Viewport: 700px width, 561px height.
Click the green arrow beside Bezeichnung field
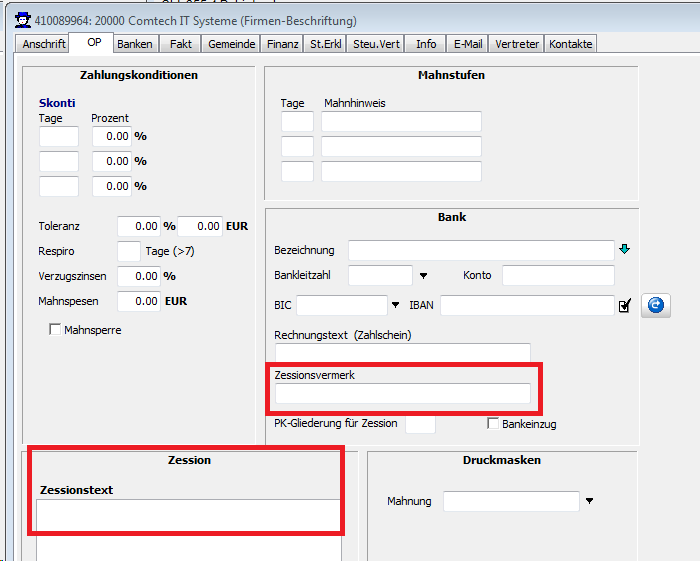625,249
